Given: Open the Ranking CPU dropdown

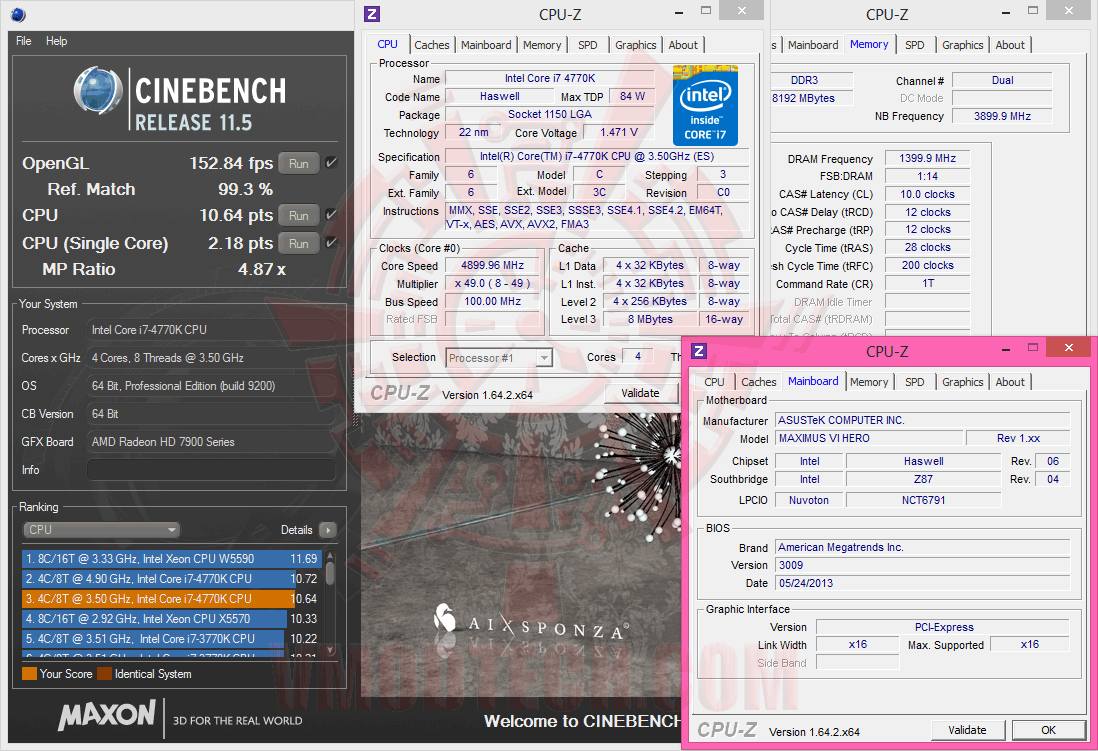Looking at the screenshot, I should [x=102, y=530].
